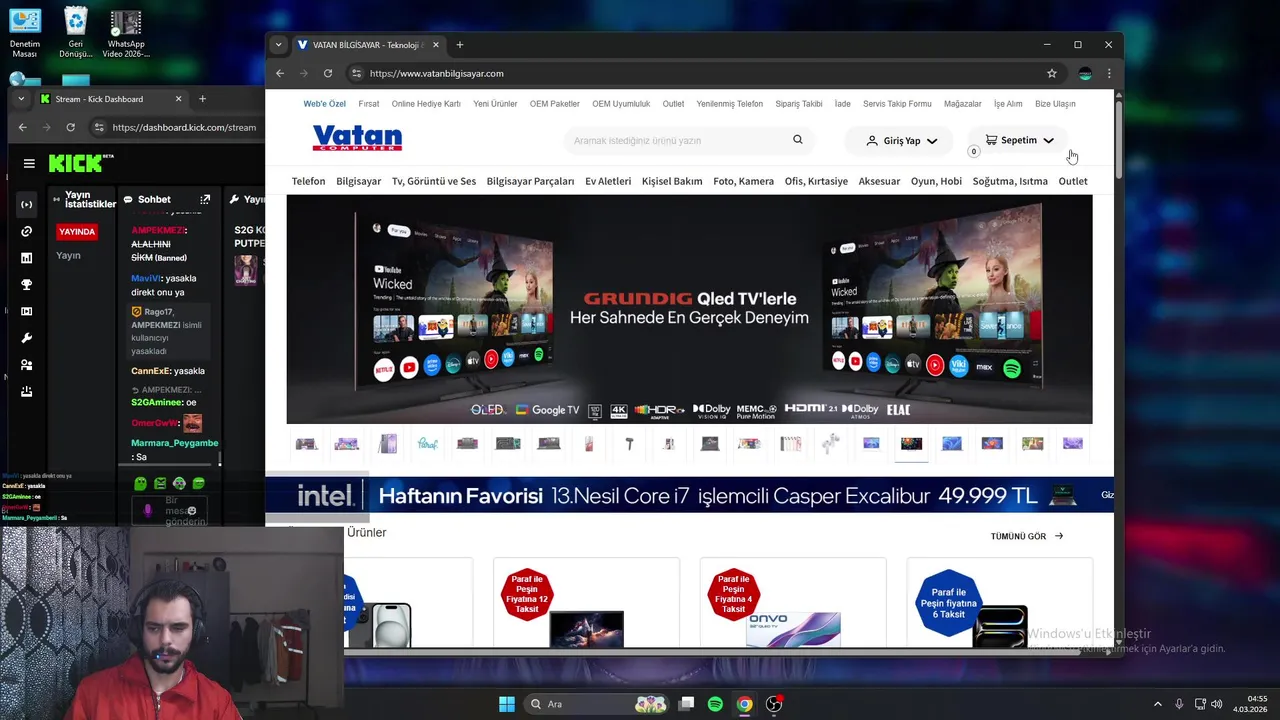Open the Sipariş Takibi link
This screenshot has height=720, width=1280.
[x=799, y=104]
